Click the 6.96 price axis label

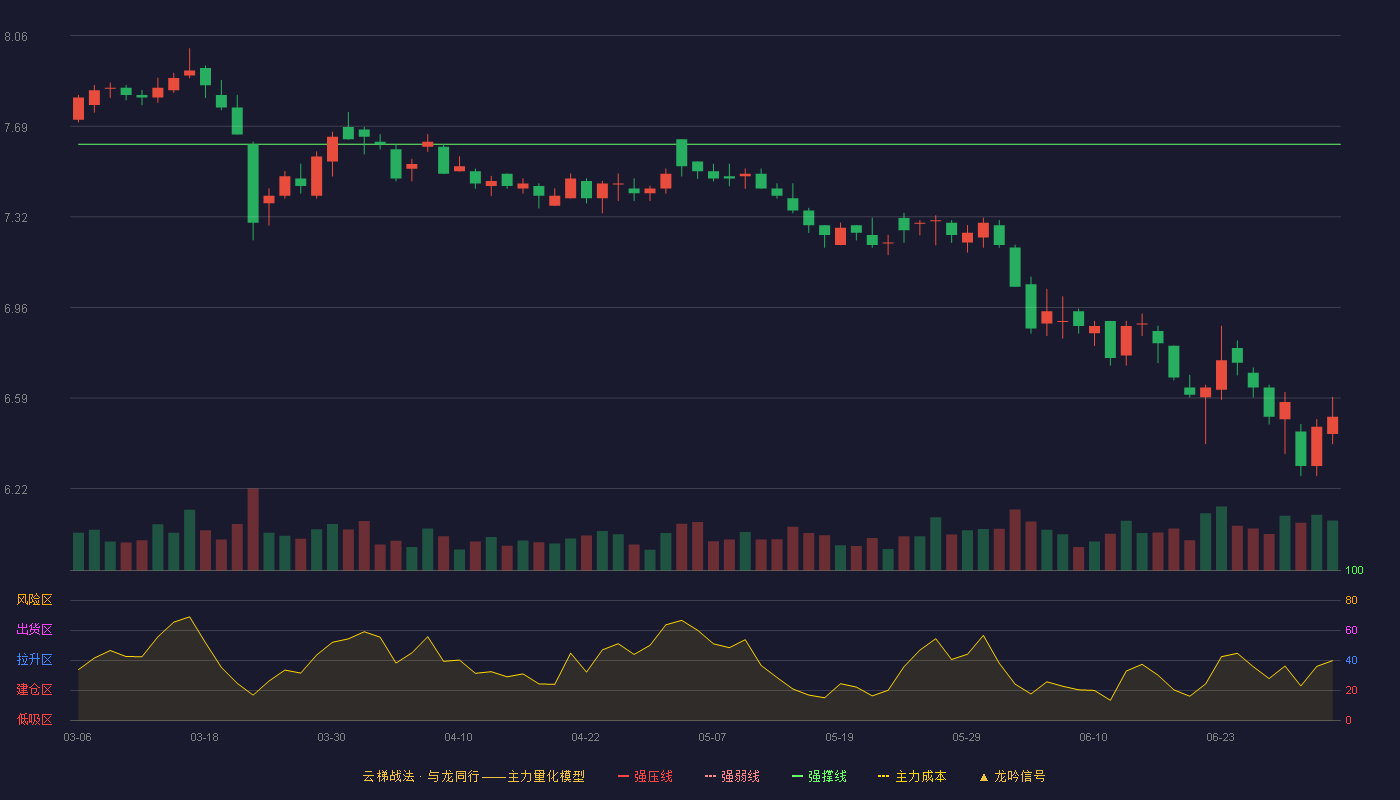point(16,309)
